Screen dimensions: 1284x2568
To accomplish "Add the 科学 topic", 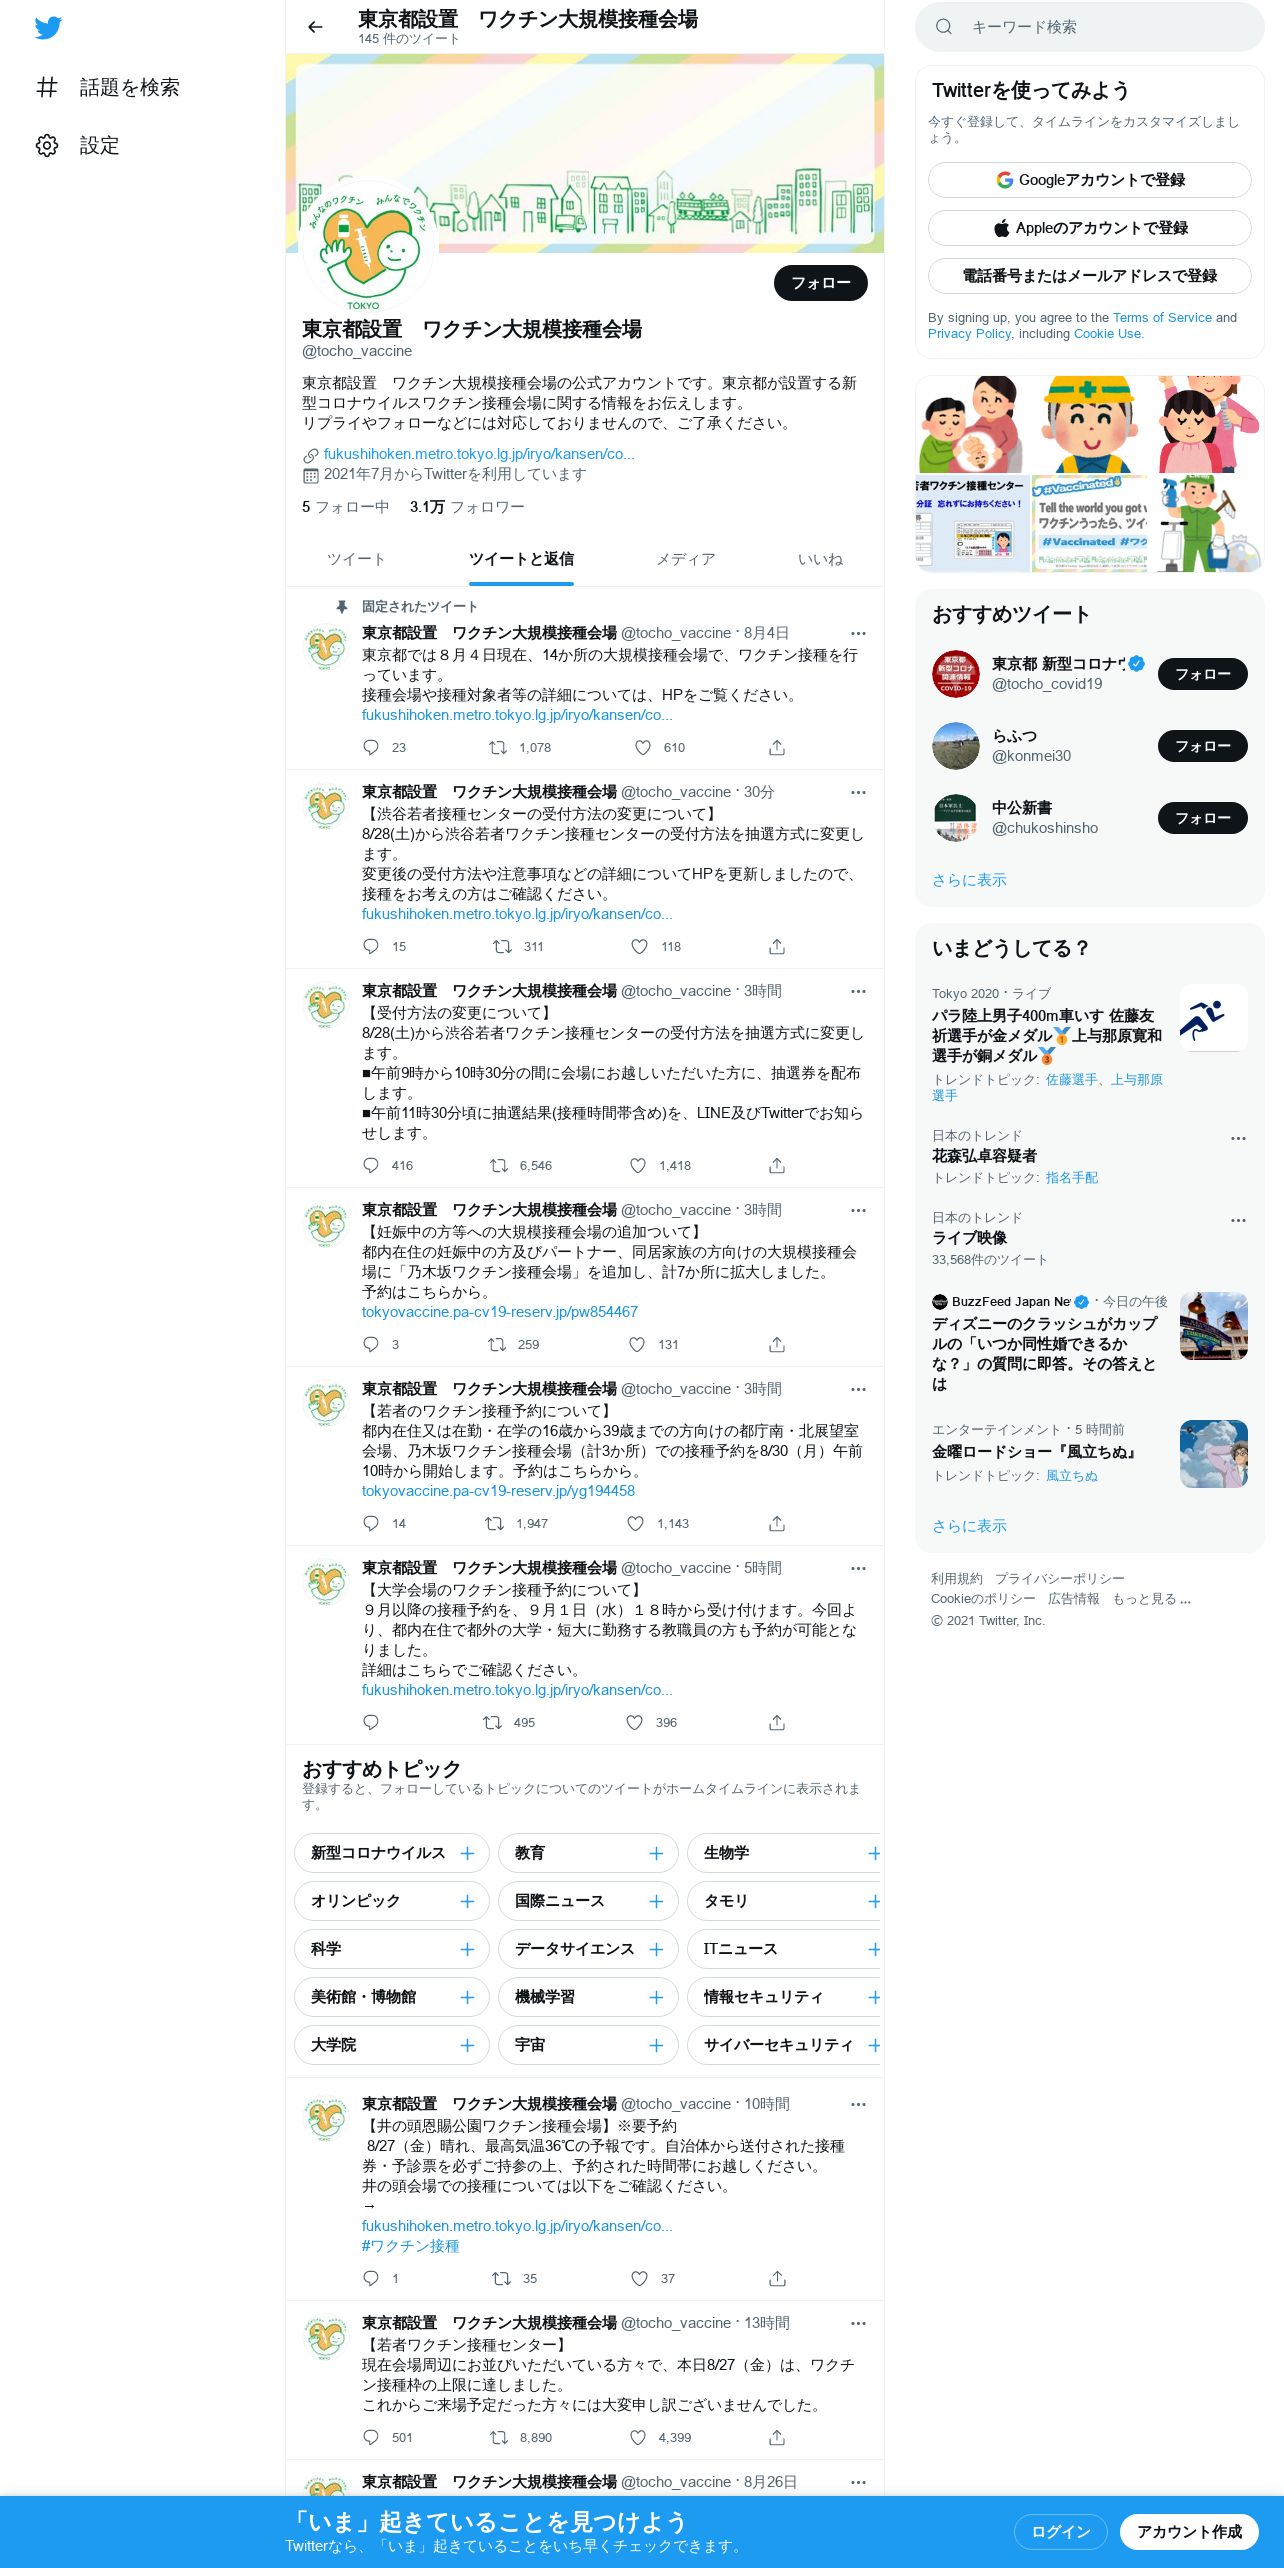I will [467, 1949].
